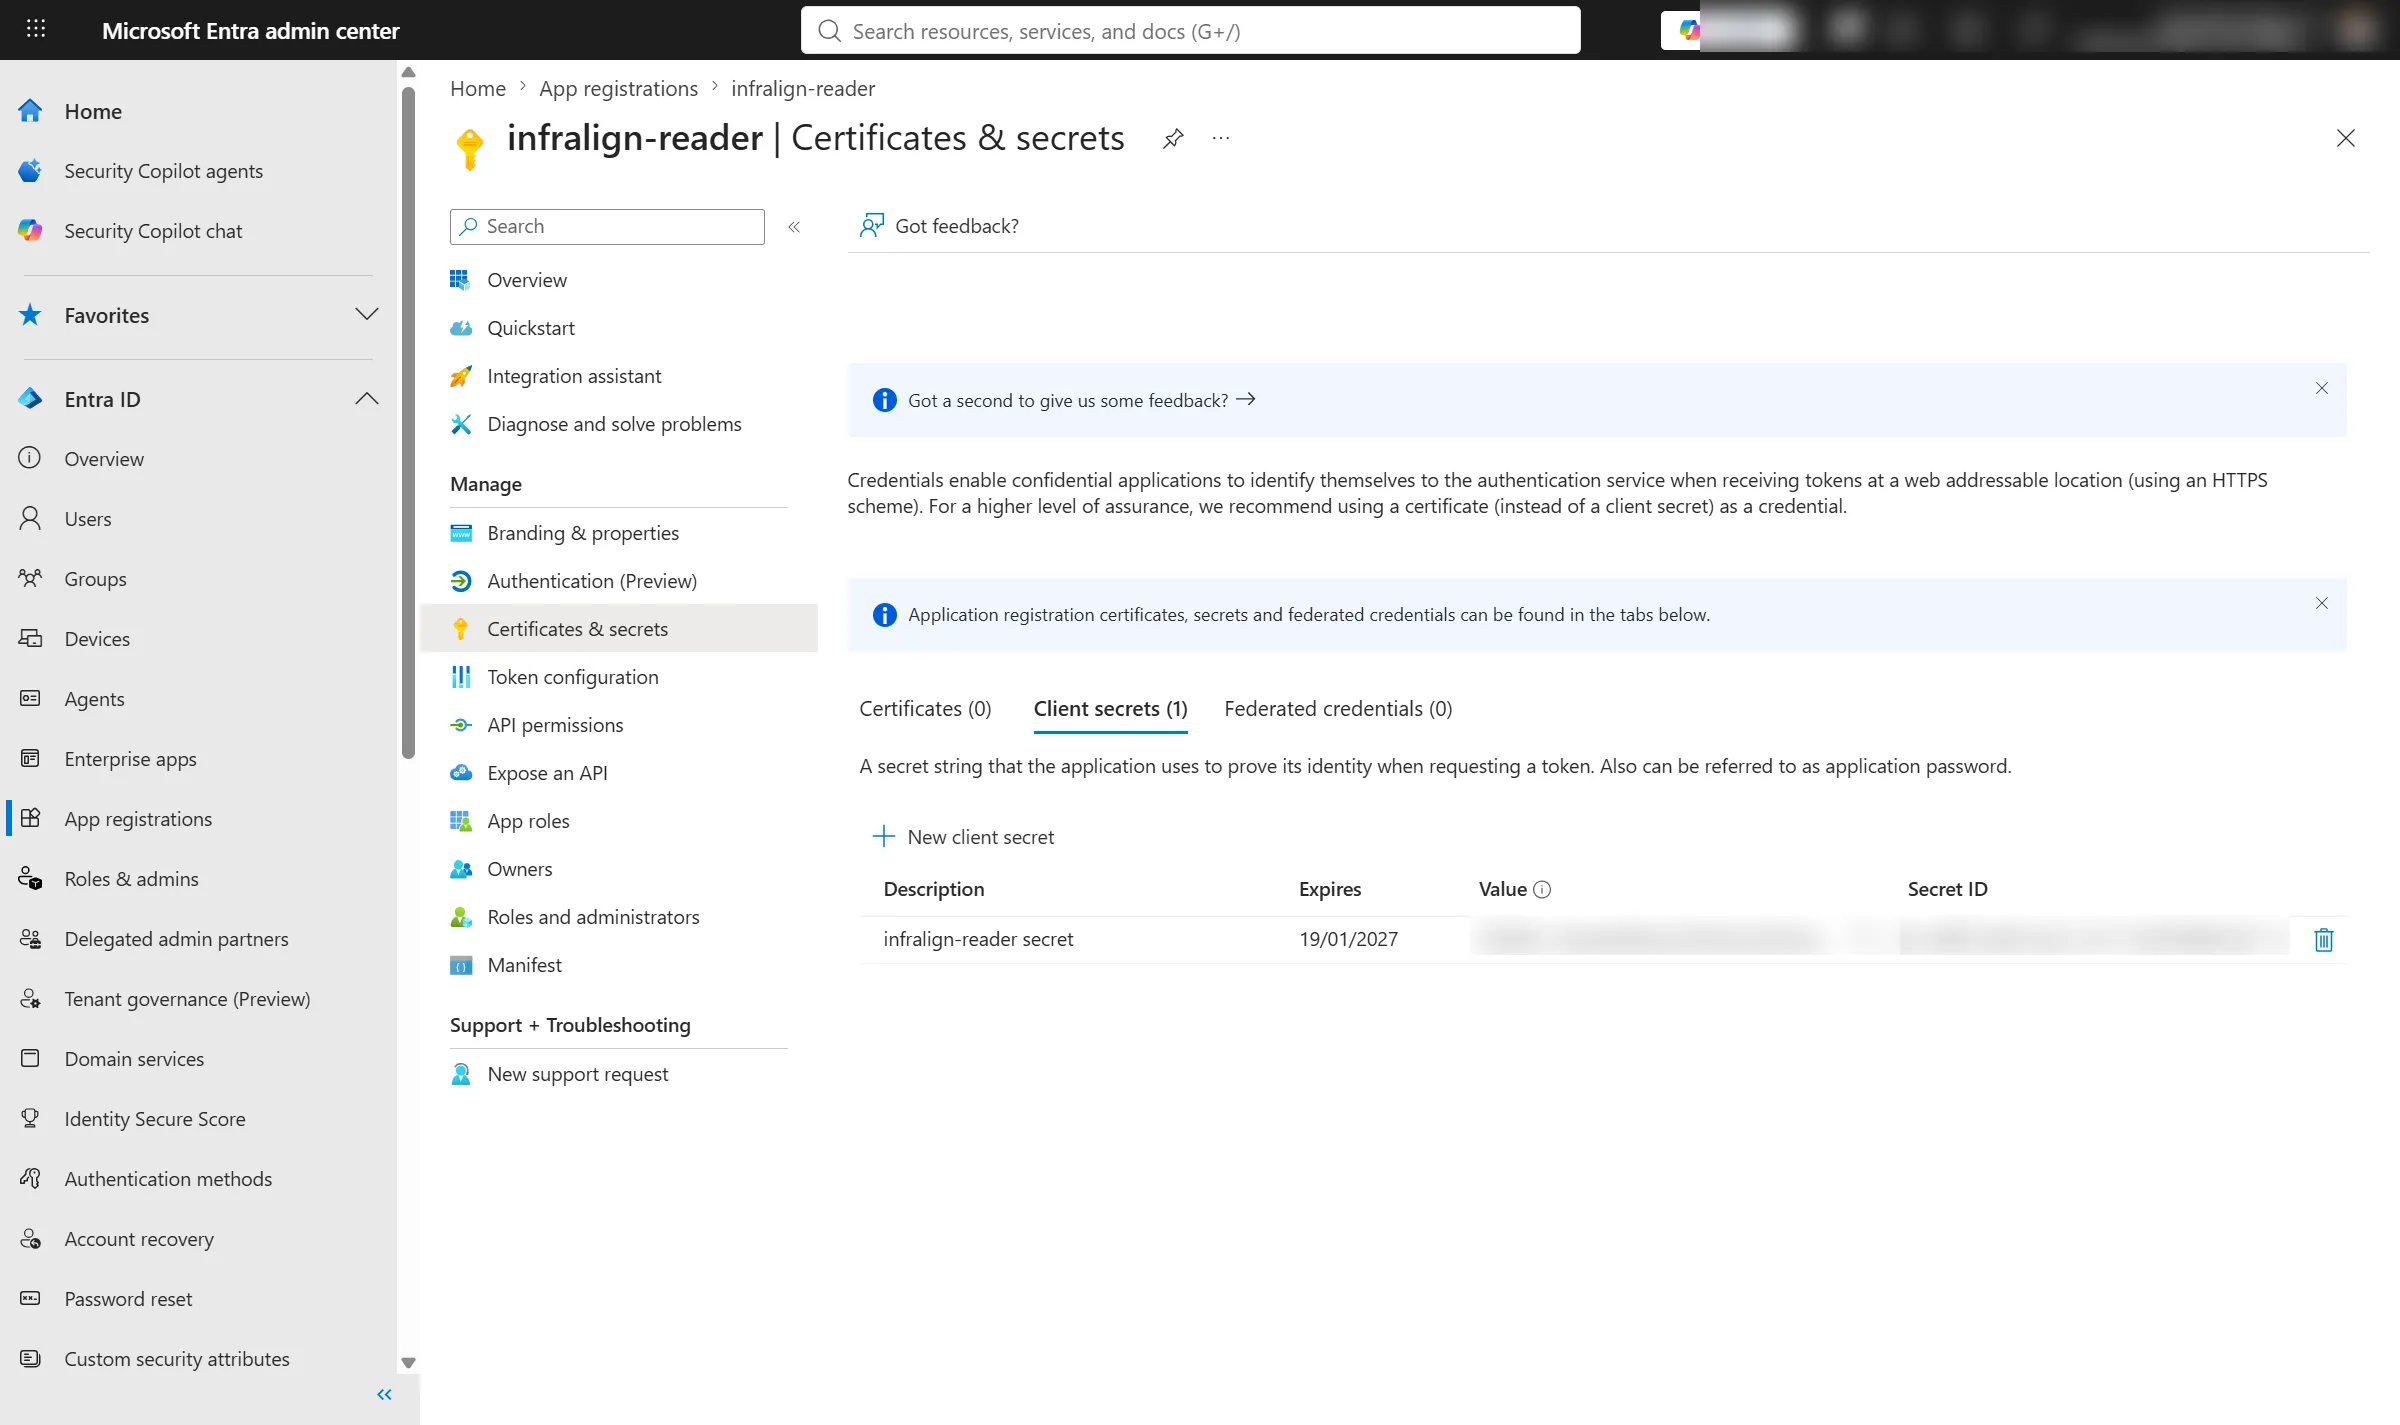The height and width of the screenshot is (1425, 2400).
Task: Close the Certificates & secrets blade
Action: coord(2345,138)
